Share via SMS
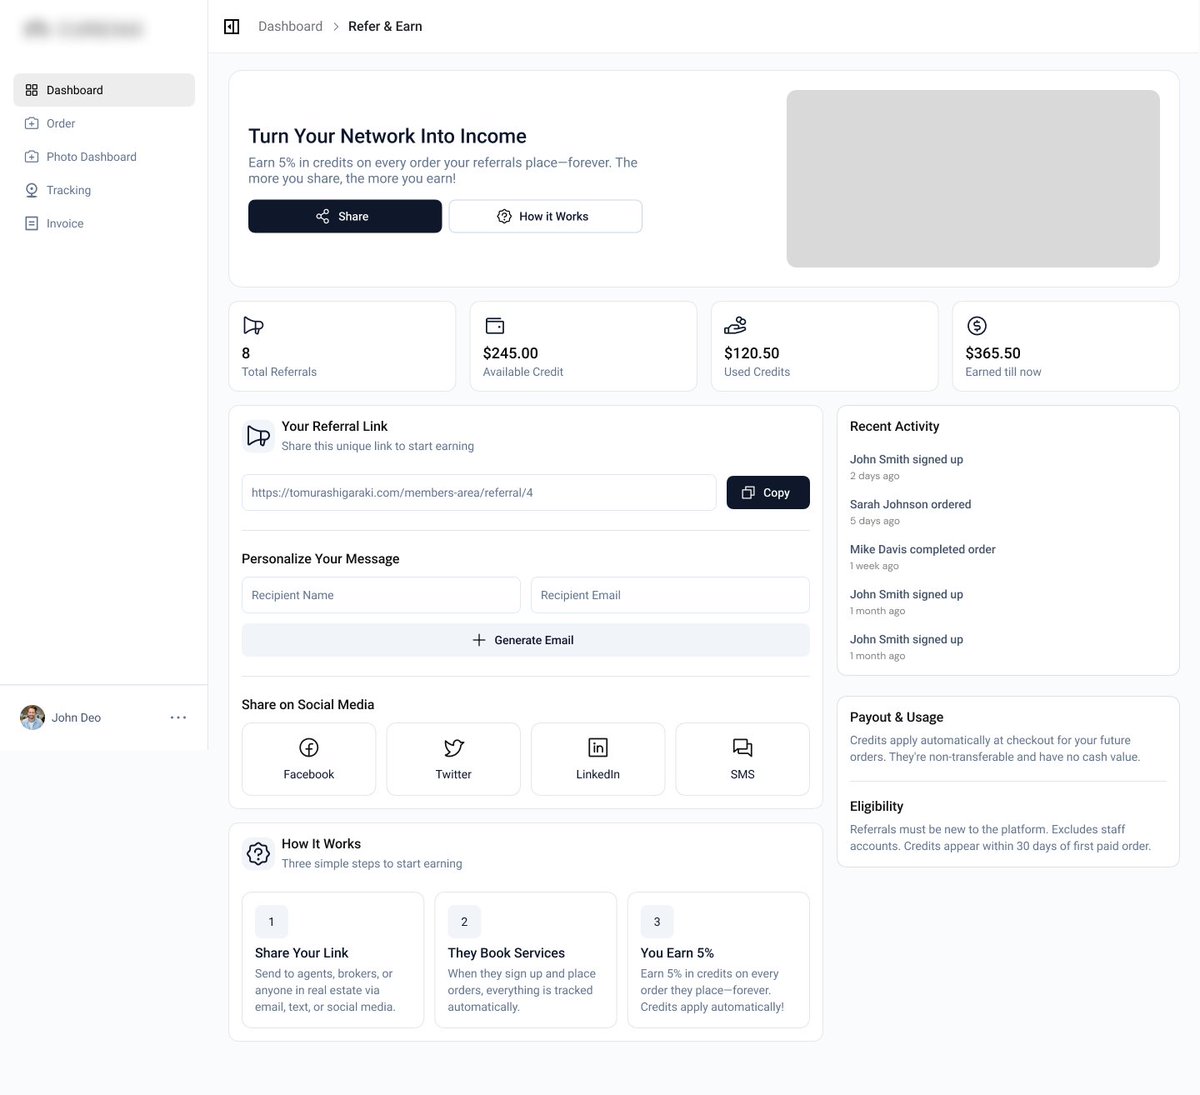Image resolution: width=1200 pixels, height=1095 pixels. coord(743,759)
